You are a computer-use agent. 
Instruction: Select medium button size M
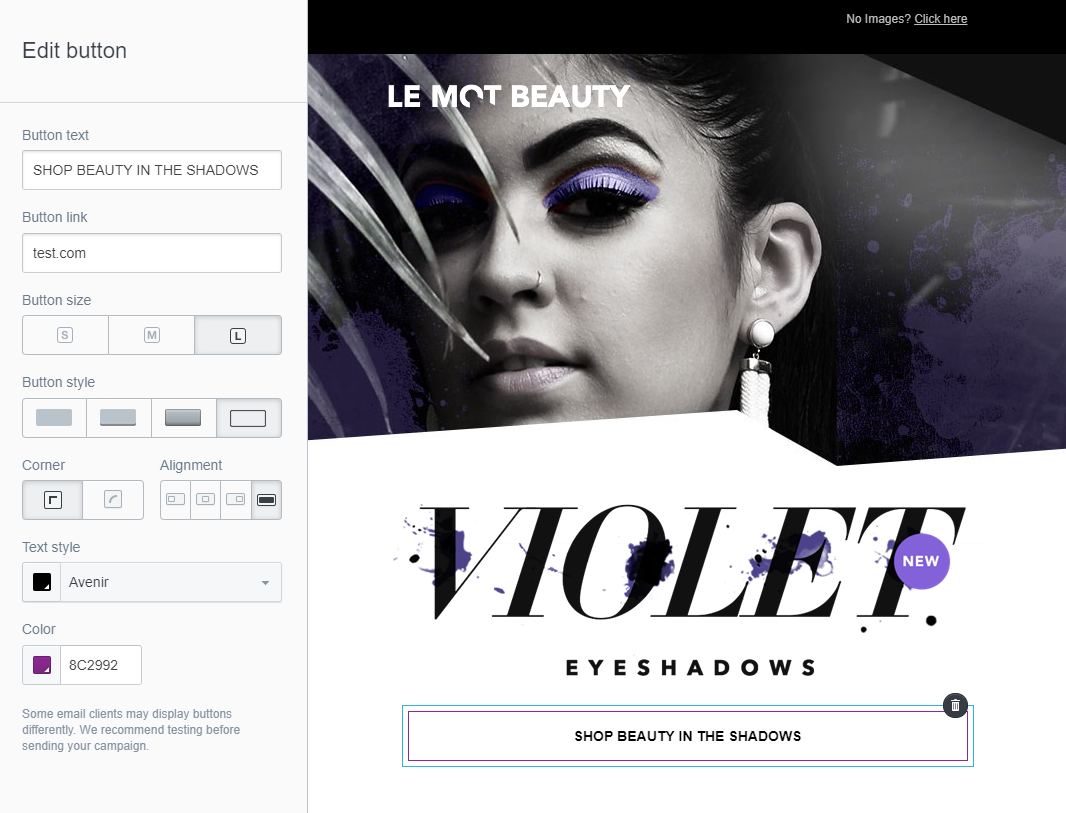152,335
